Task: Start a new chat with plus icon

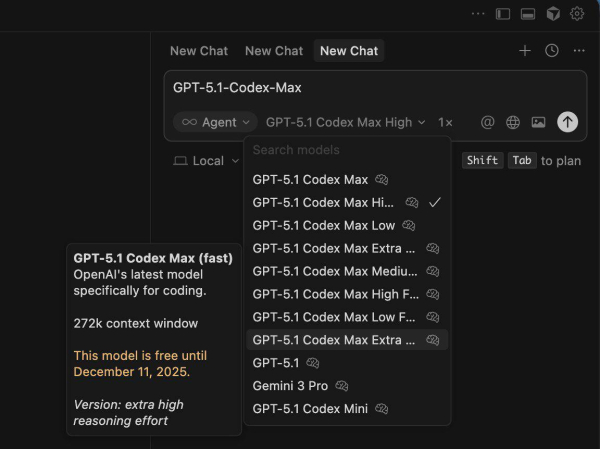Action: (525, 51)
